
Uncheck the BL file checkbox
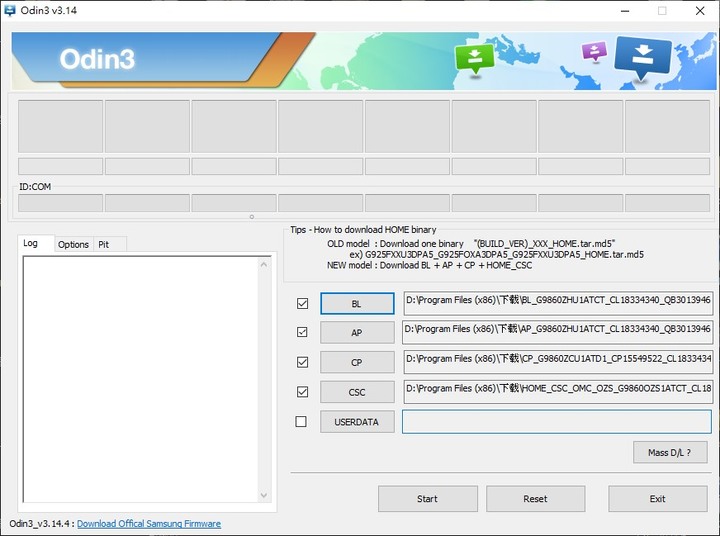pyautogui.click(x=302, y=304)
